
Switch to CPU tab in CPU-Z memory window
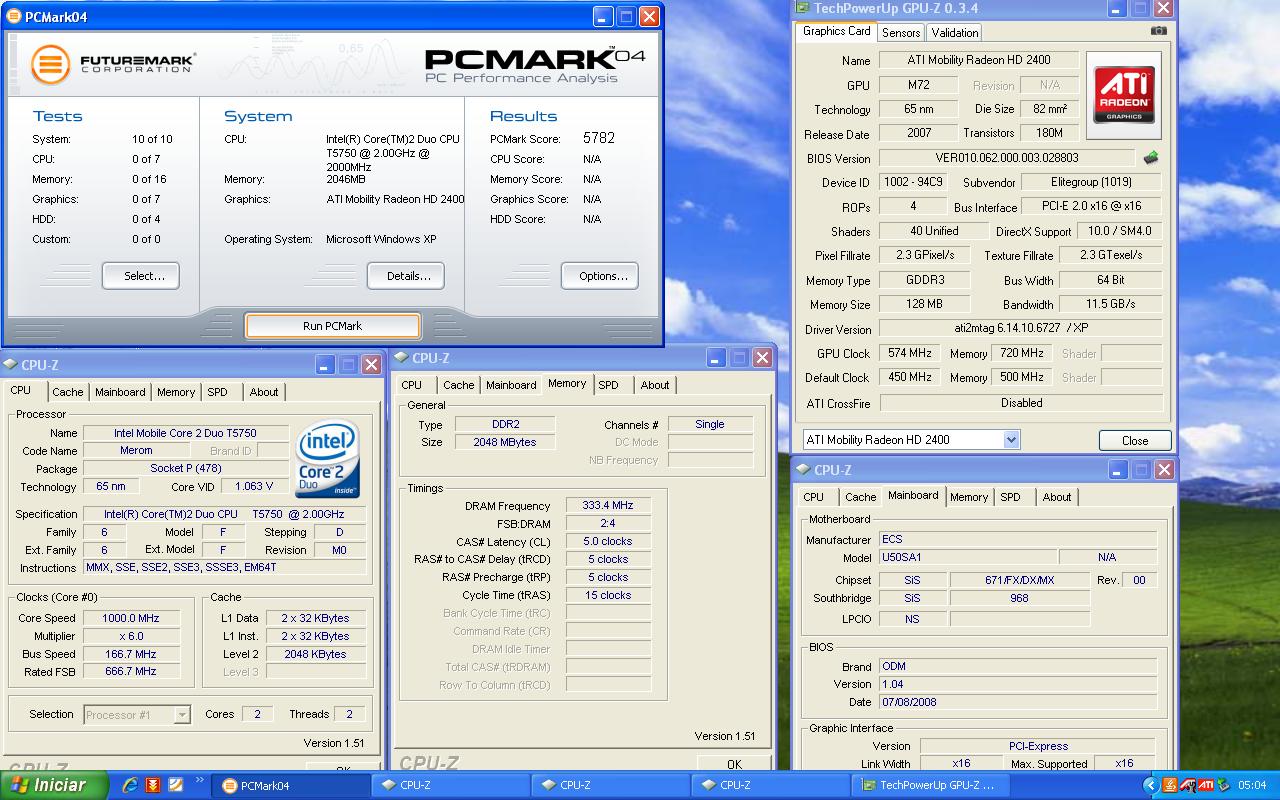point(412,385)
